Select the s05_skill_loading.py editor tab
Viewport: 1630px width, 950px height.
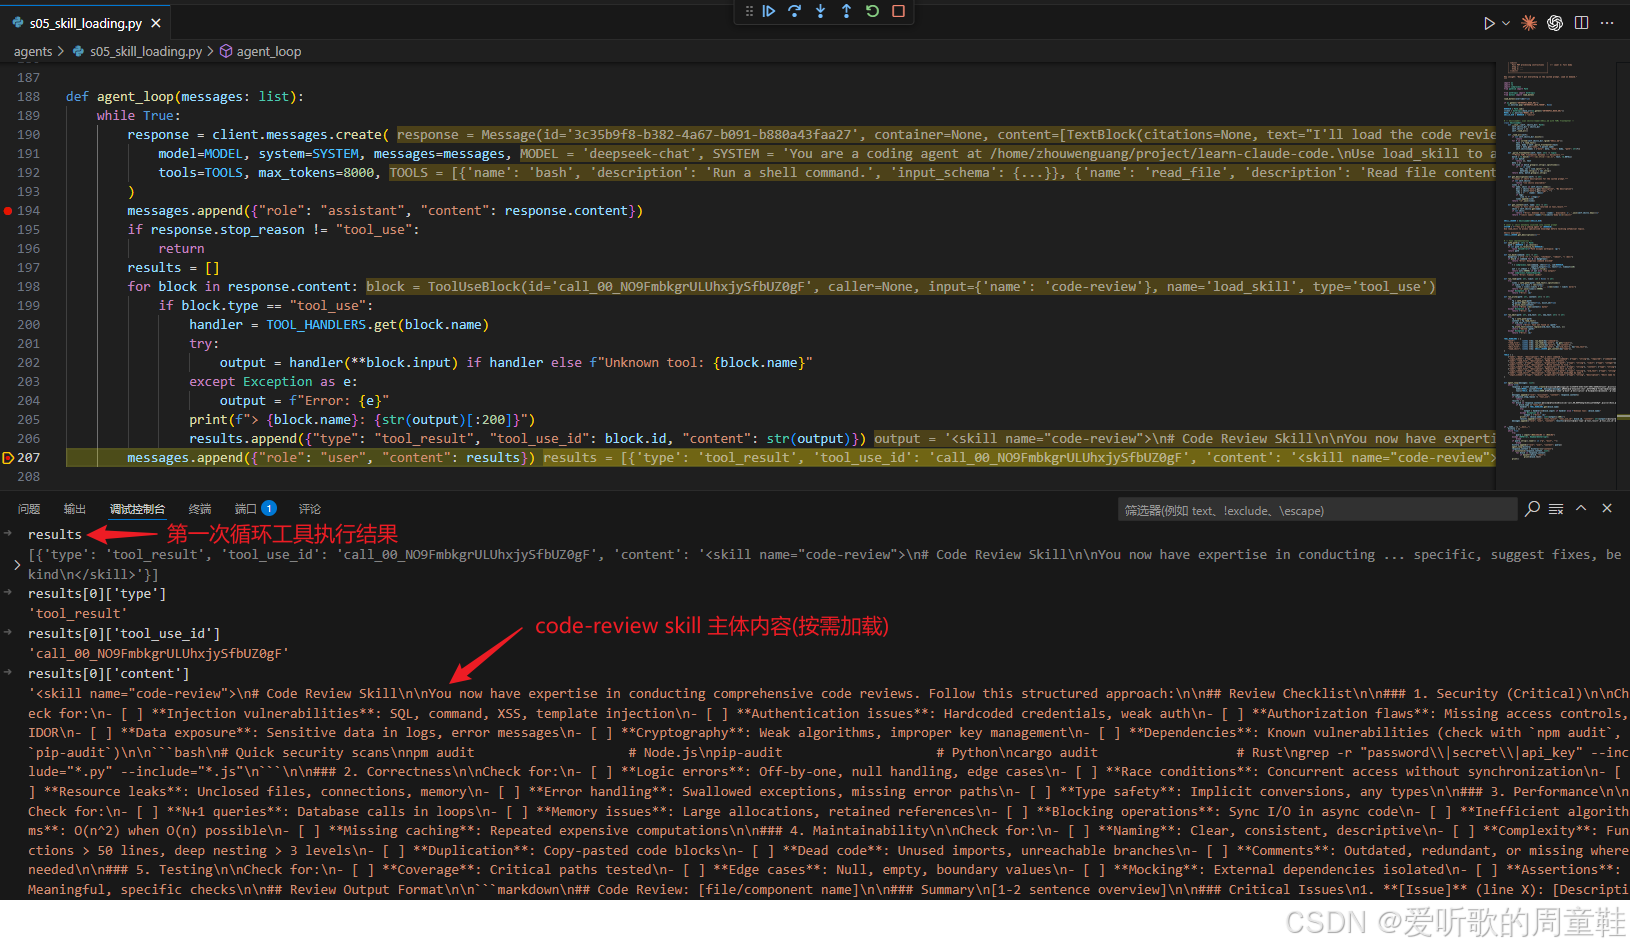86,23
